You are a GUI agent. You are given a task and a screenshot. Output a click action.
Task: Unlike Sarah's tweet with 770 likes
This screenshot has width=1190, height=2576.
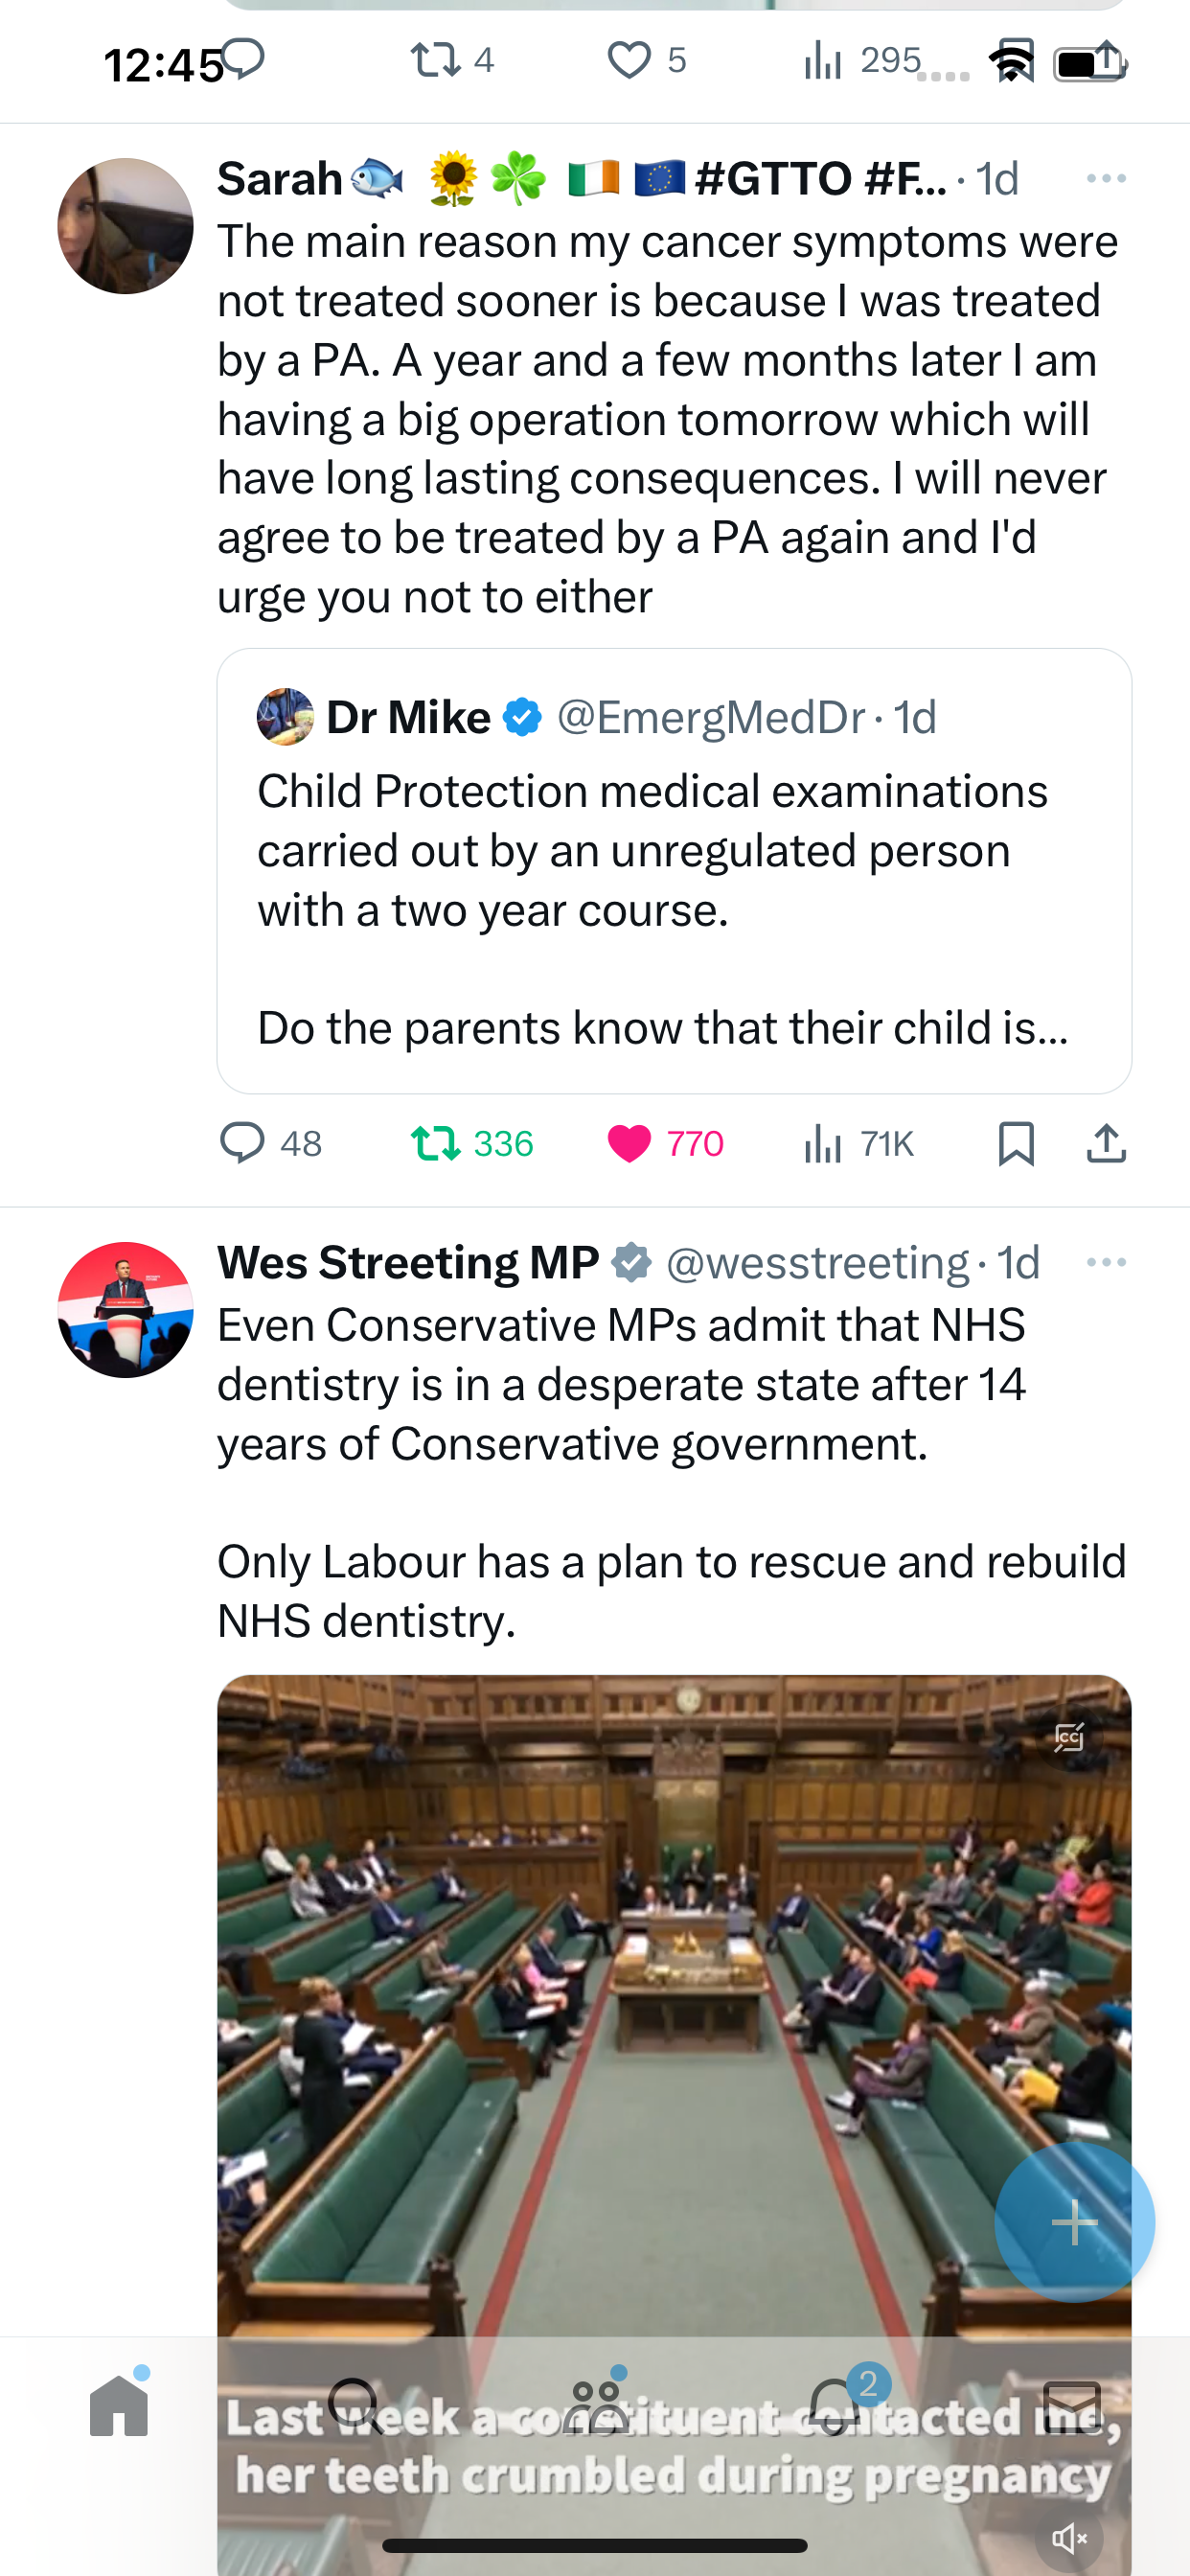[x=665, y=1143]
